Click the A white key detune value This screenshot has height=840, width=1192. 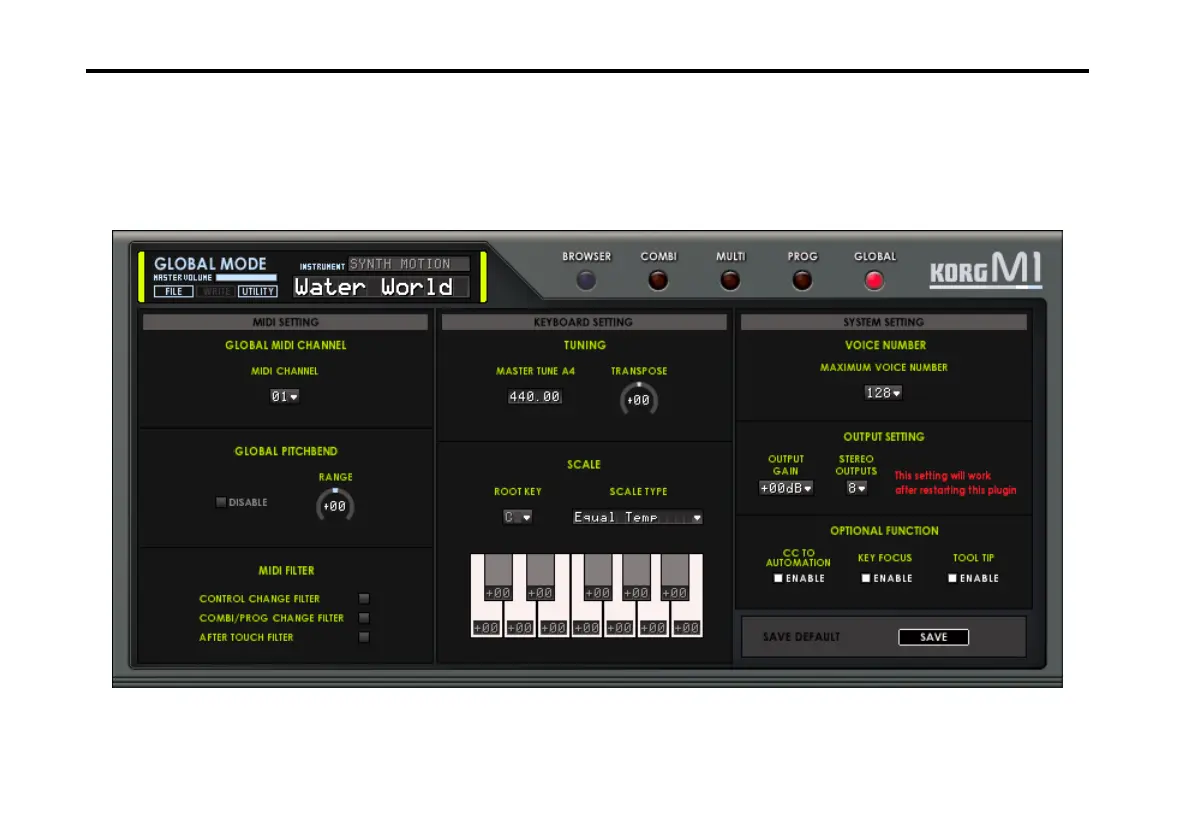pyautogui.click(x=653, y=628)
